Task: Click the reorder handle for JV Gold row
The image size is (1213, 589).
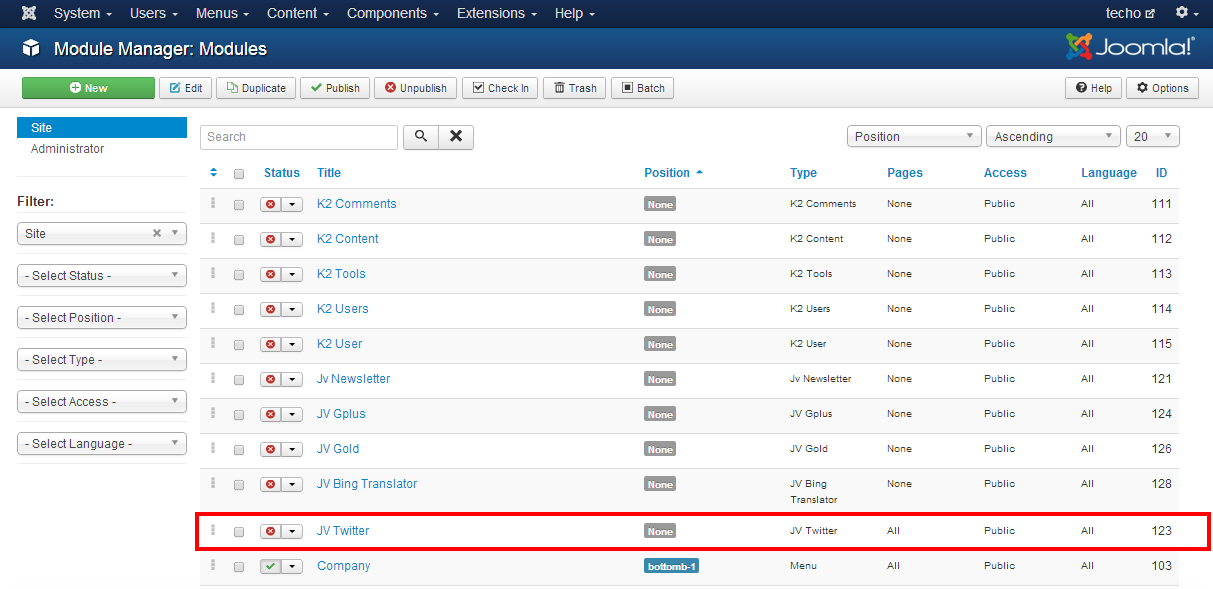Action: 213,448
